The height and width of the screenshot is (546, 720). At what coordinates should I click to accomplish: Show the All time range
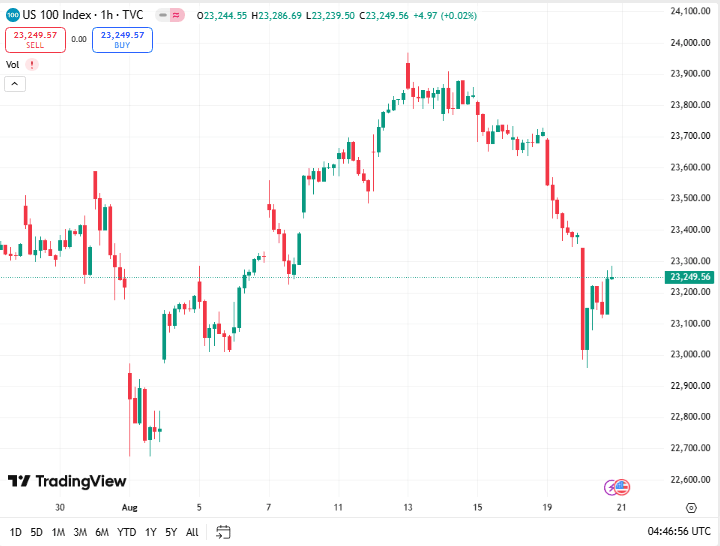(x=192, y=532)
